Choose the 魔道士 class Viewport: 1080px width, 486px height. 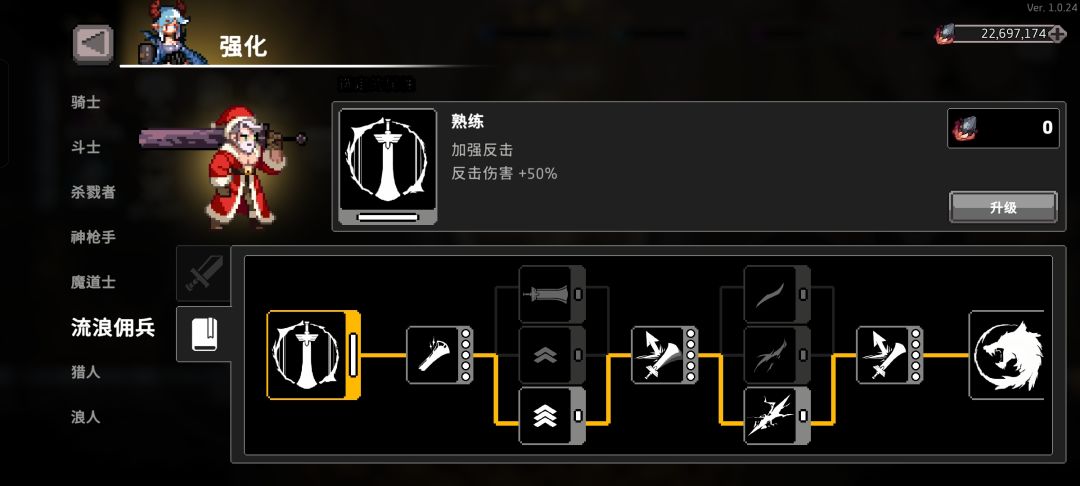(x=93, y=282)
